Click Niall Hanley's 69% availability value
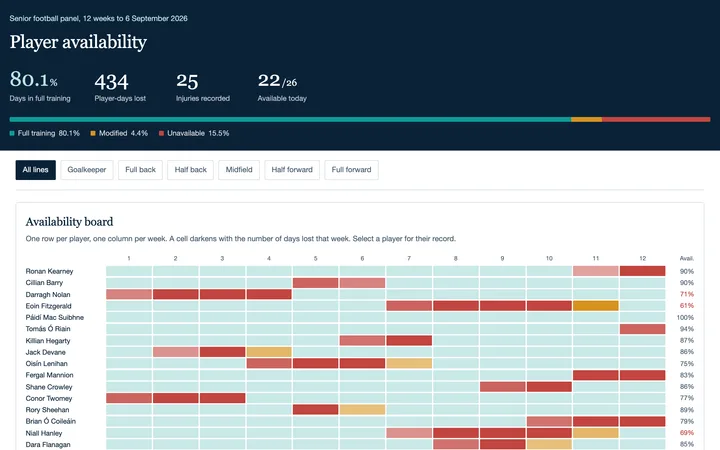The width and height of the screenshot is (720, 450). 687,433
